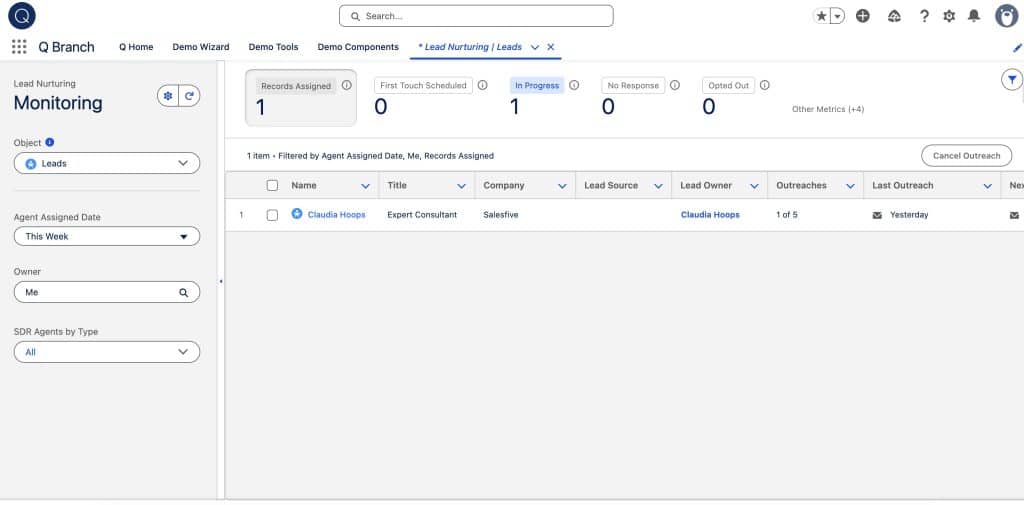Screen dimensions: 1024x505
Task: Click the Yesterday last outreach text
Action: click(909, 215)
